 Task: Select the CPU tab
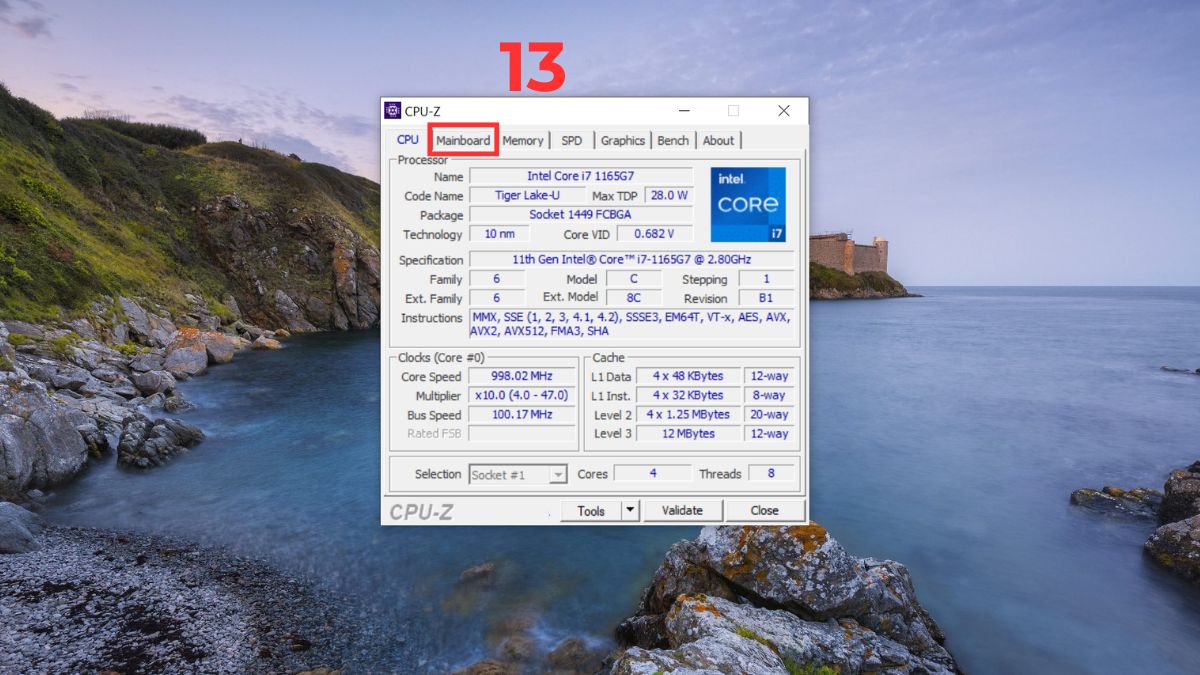[408, 140]
